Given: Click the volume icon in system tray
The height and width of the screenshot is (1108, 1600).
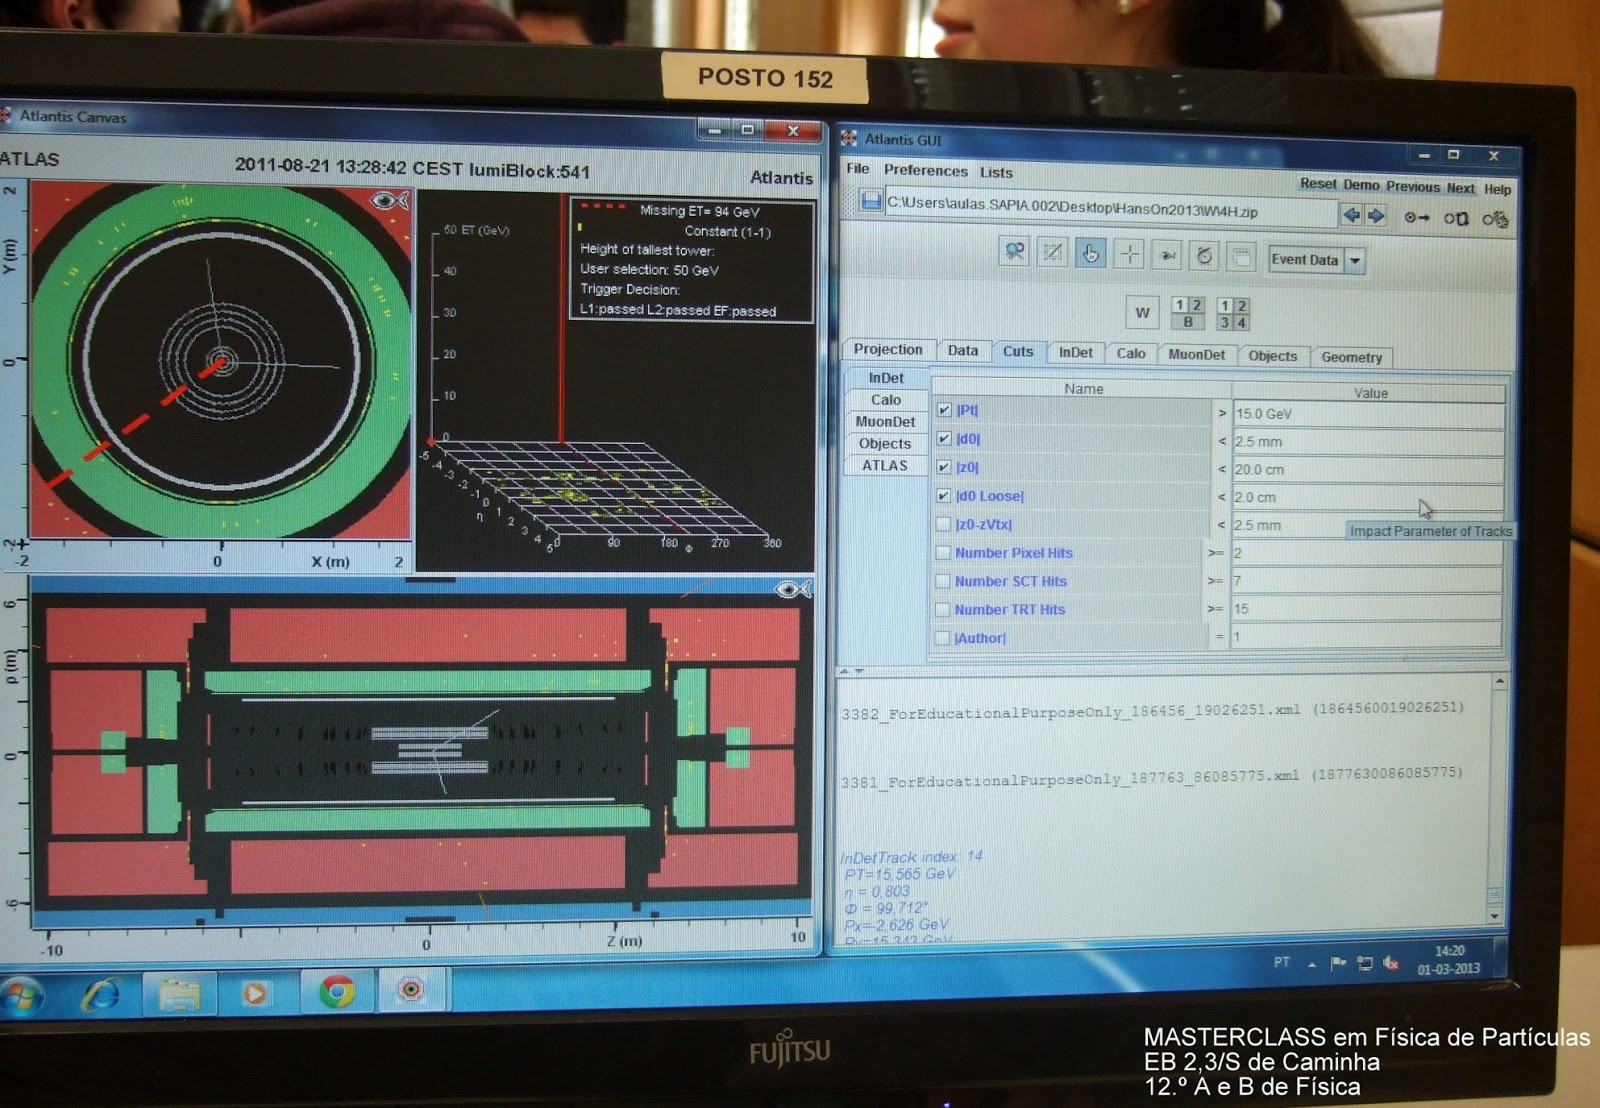Looking at the screenshot, I should pyautogui.click(x=1391, y=963).
